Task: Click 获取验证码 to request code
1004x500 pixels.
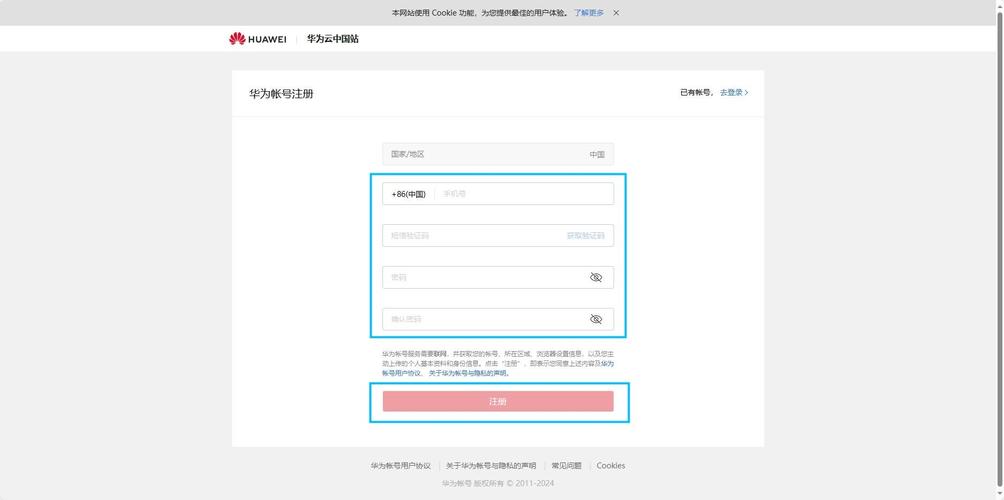Action: 585,236
